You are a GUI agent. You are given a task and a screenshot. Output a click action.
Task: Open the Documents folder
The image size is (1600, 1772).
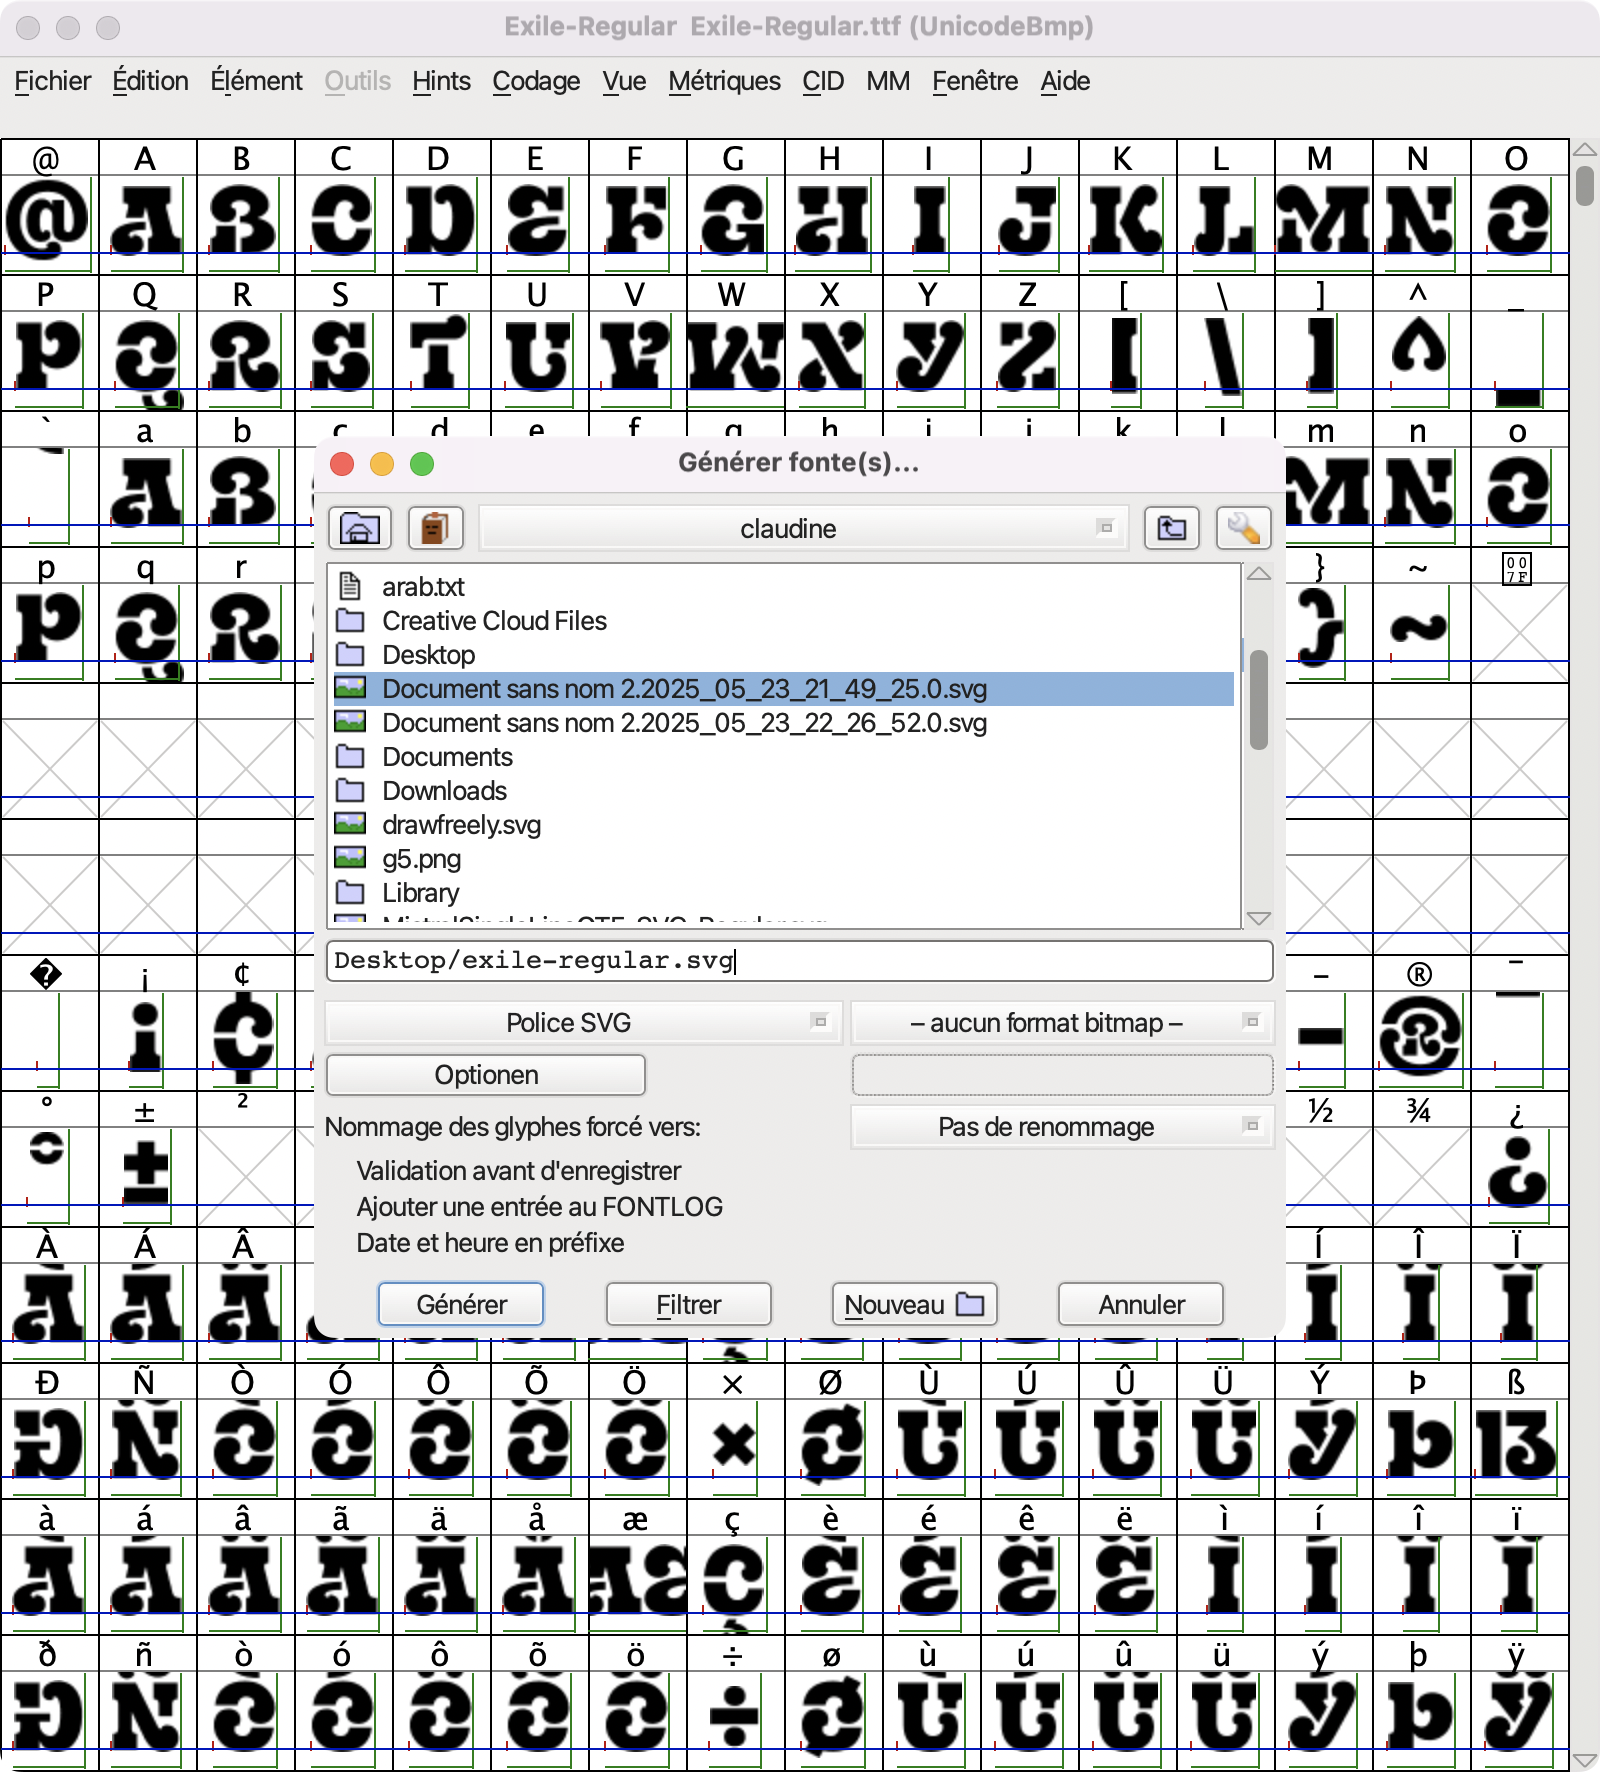tap(783, 756)
